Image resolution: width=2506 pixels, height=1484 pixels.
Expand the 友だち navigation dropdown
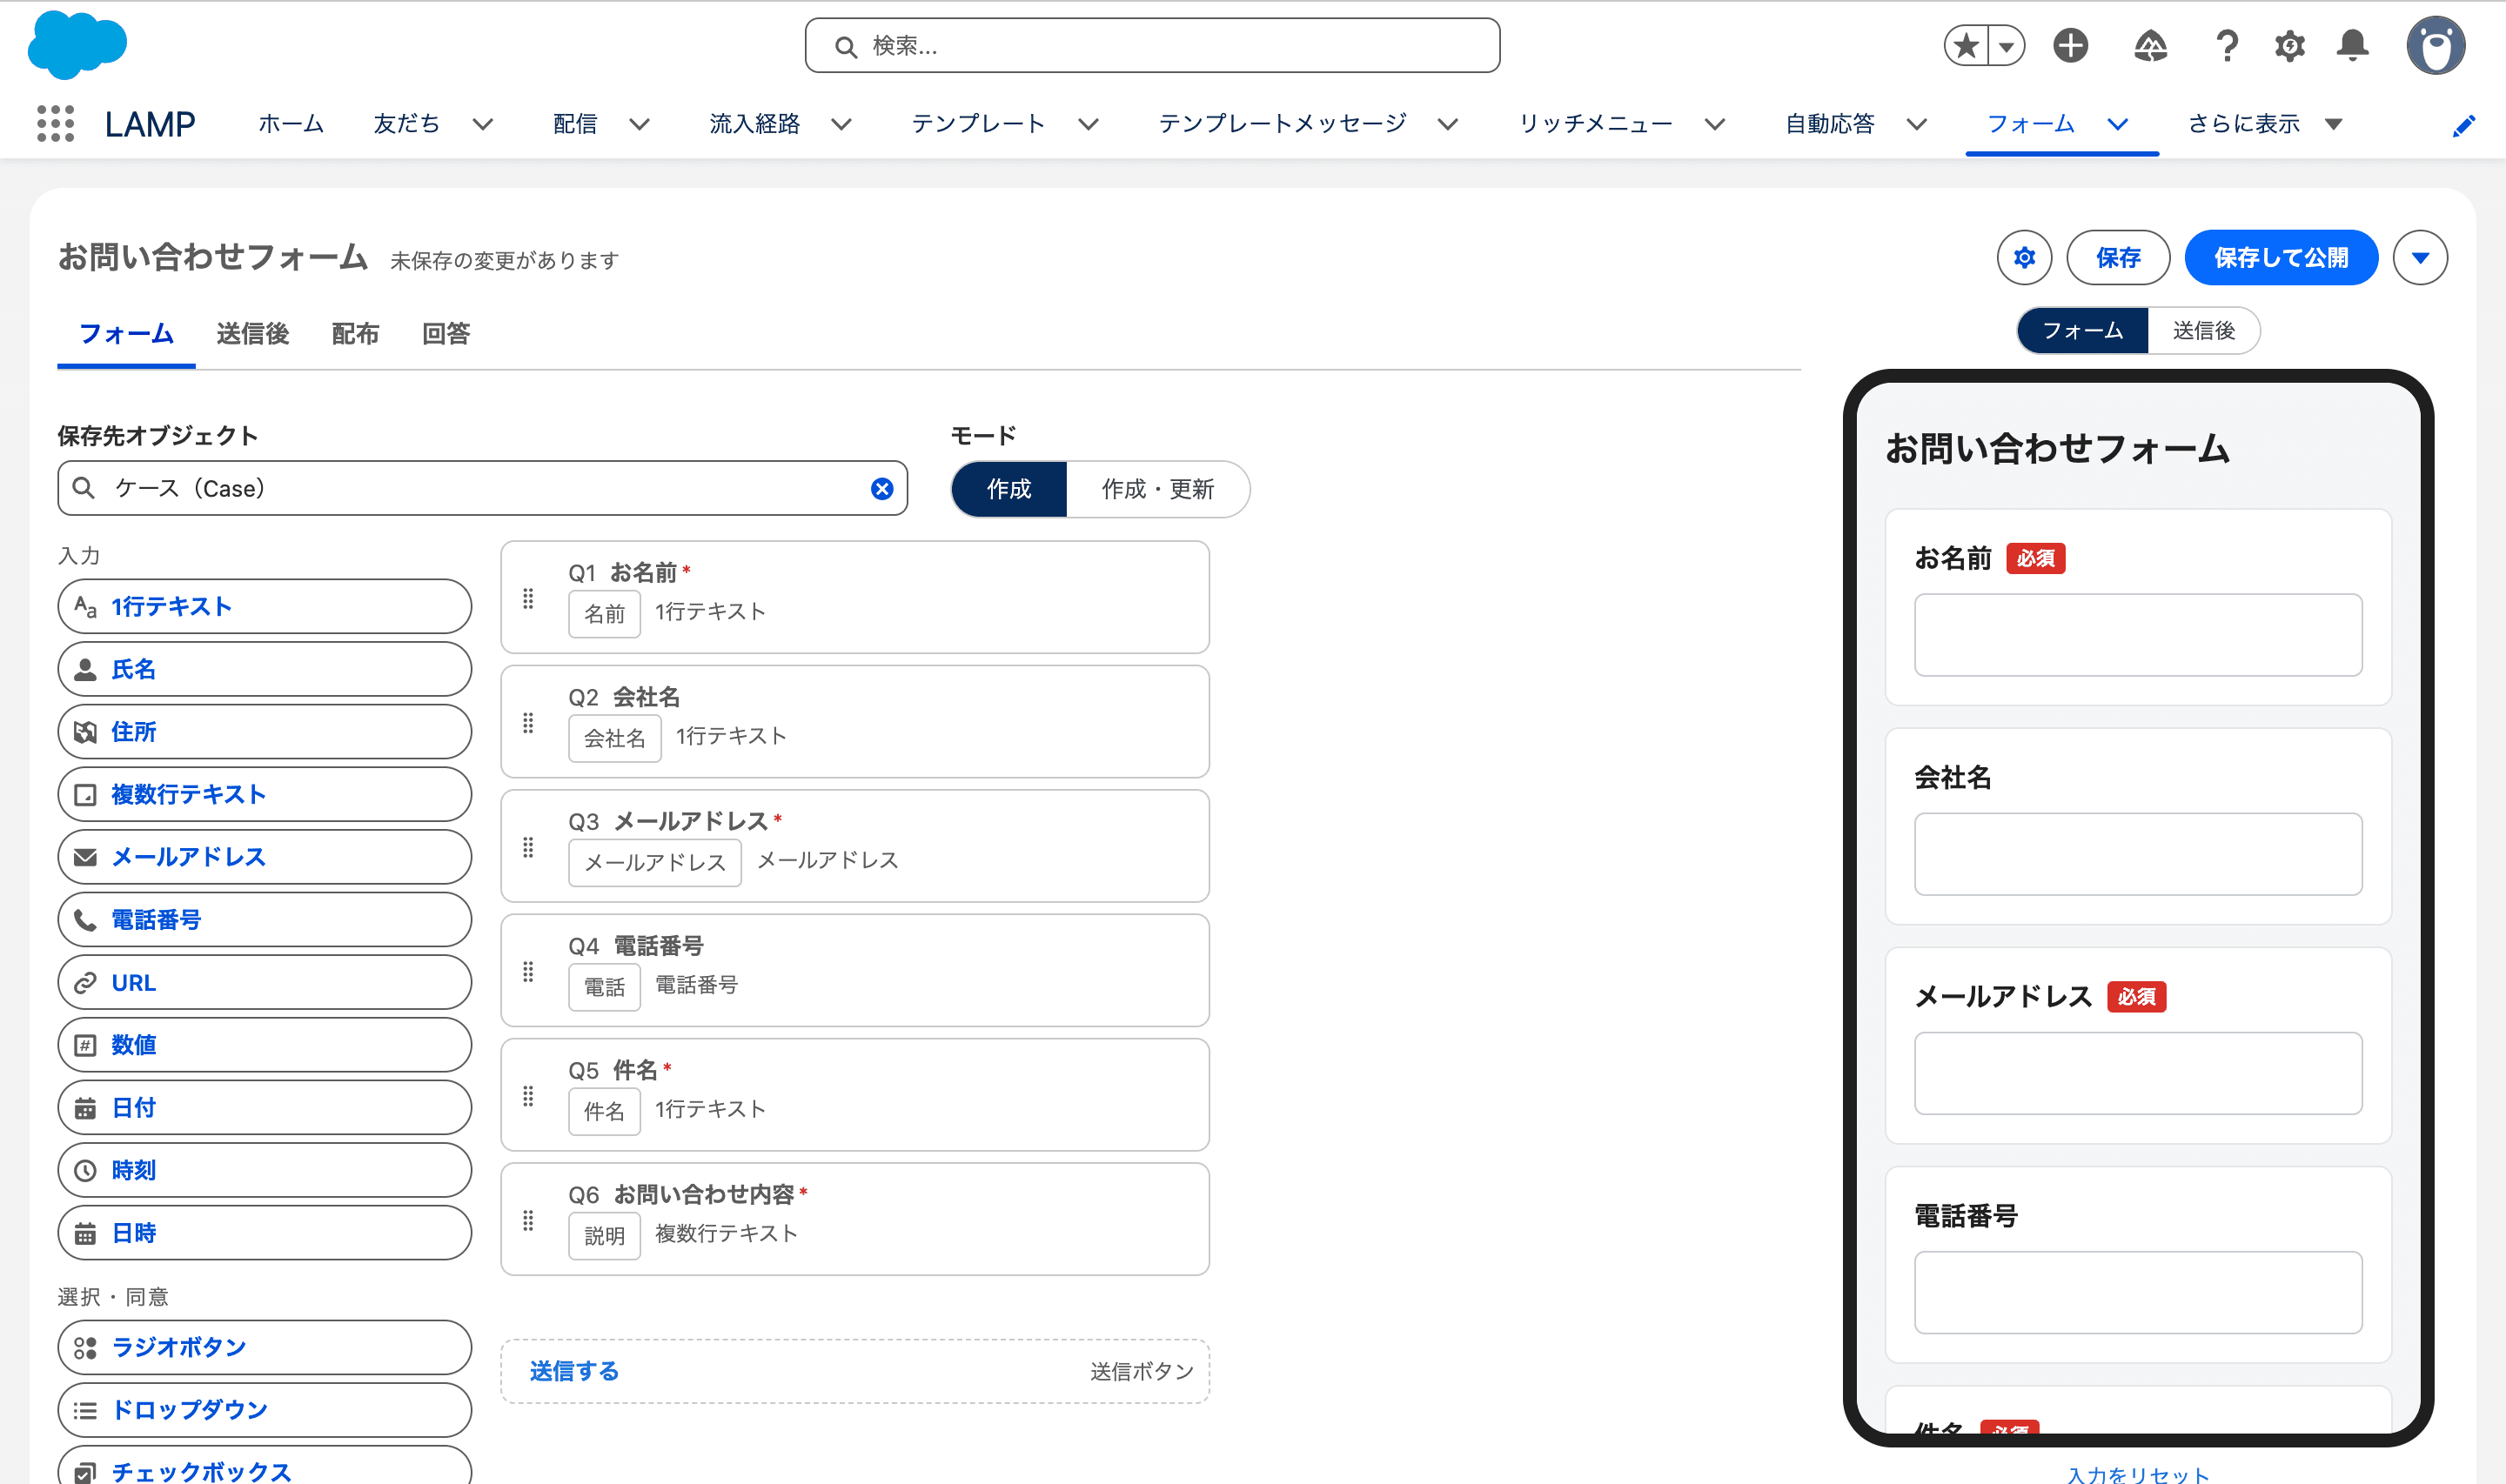click(483, 125)
